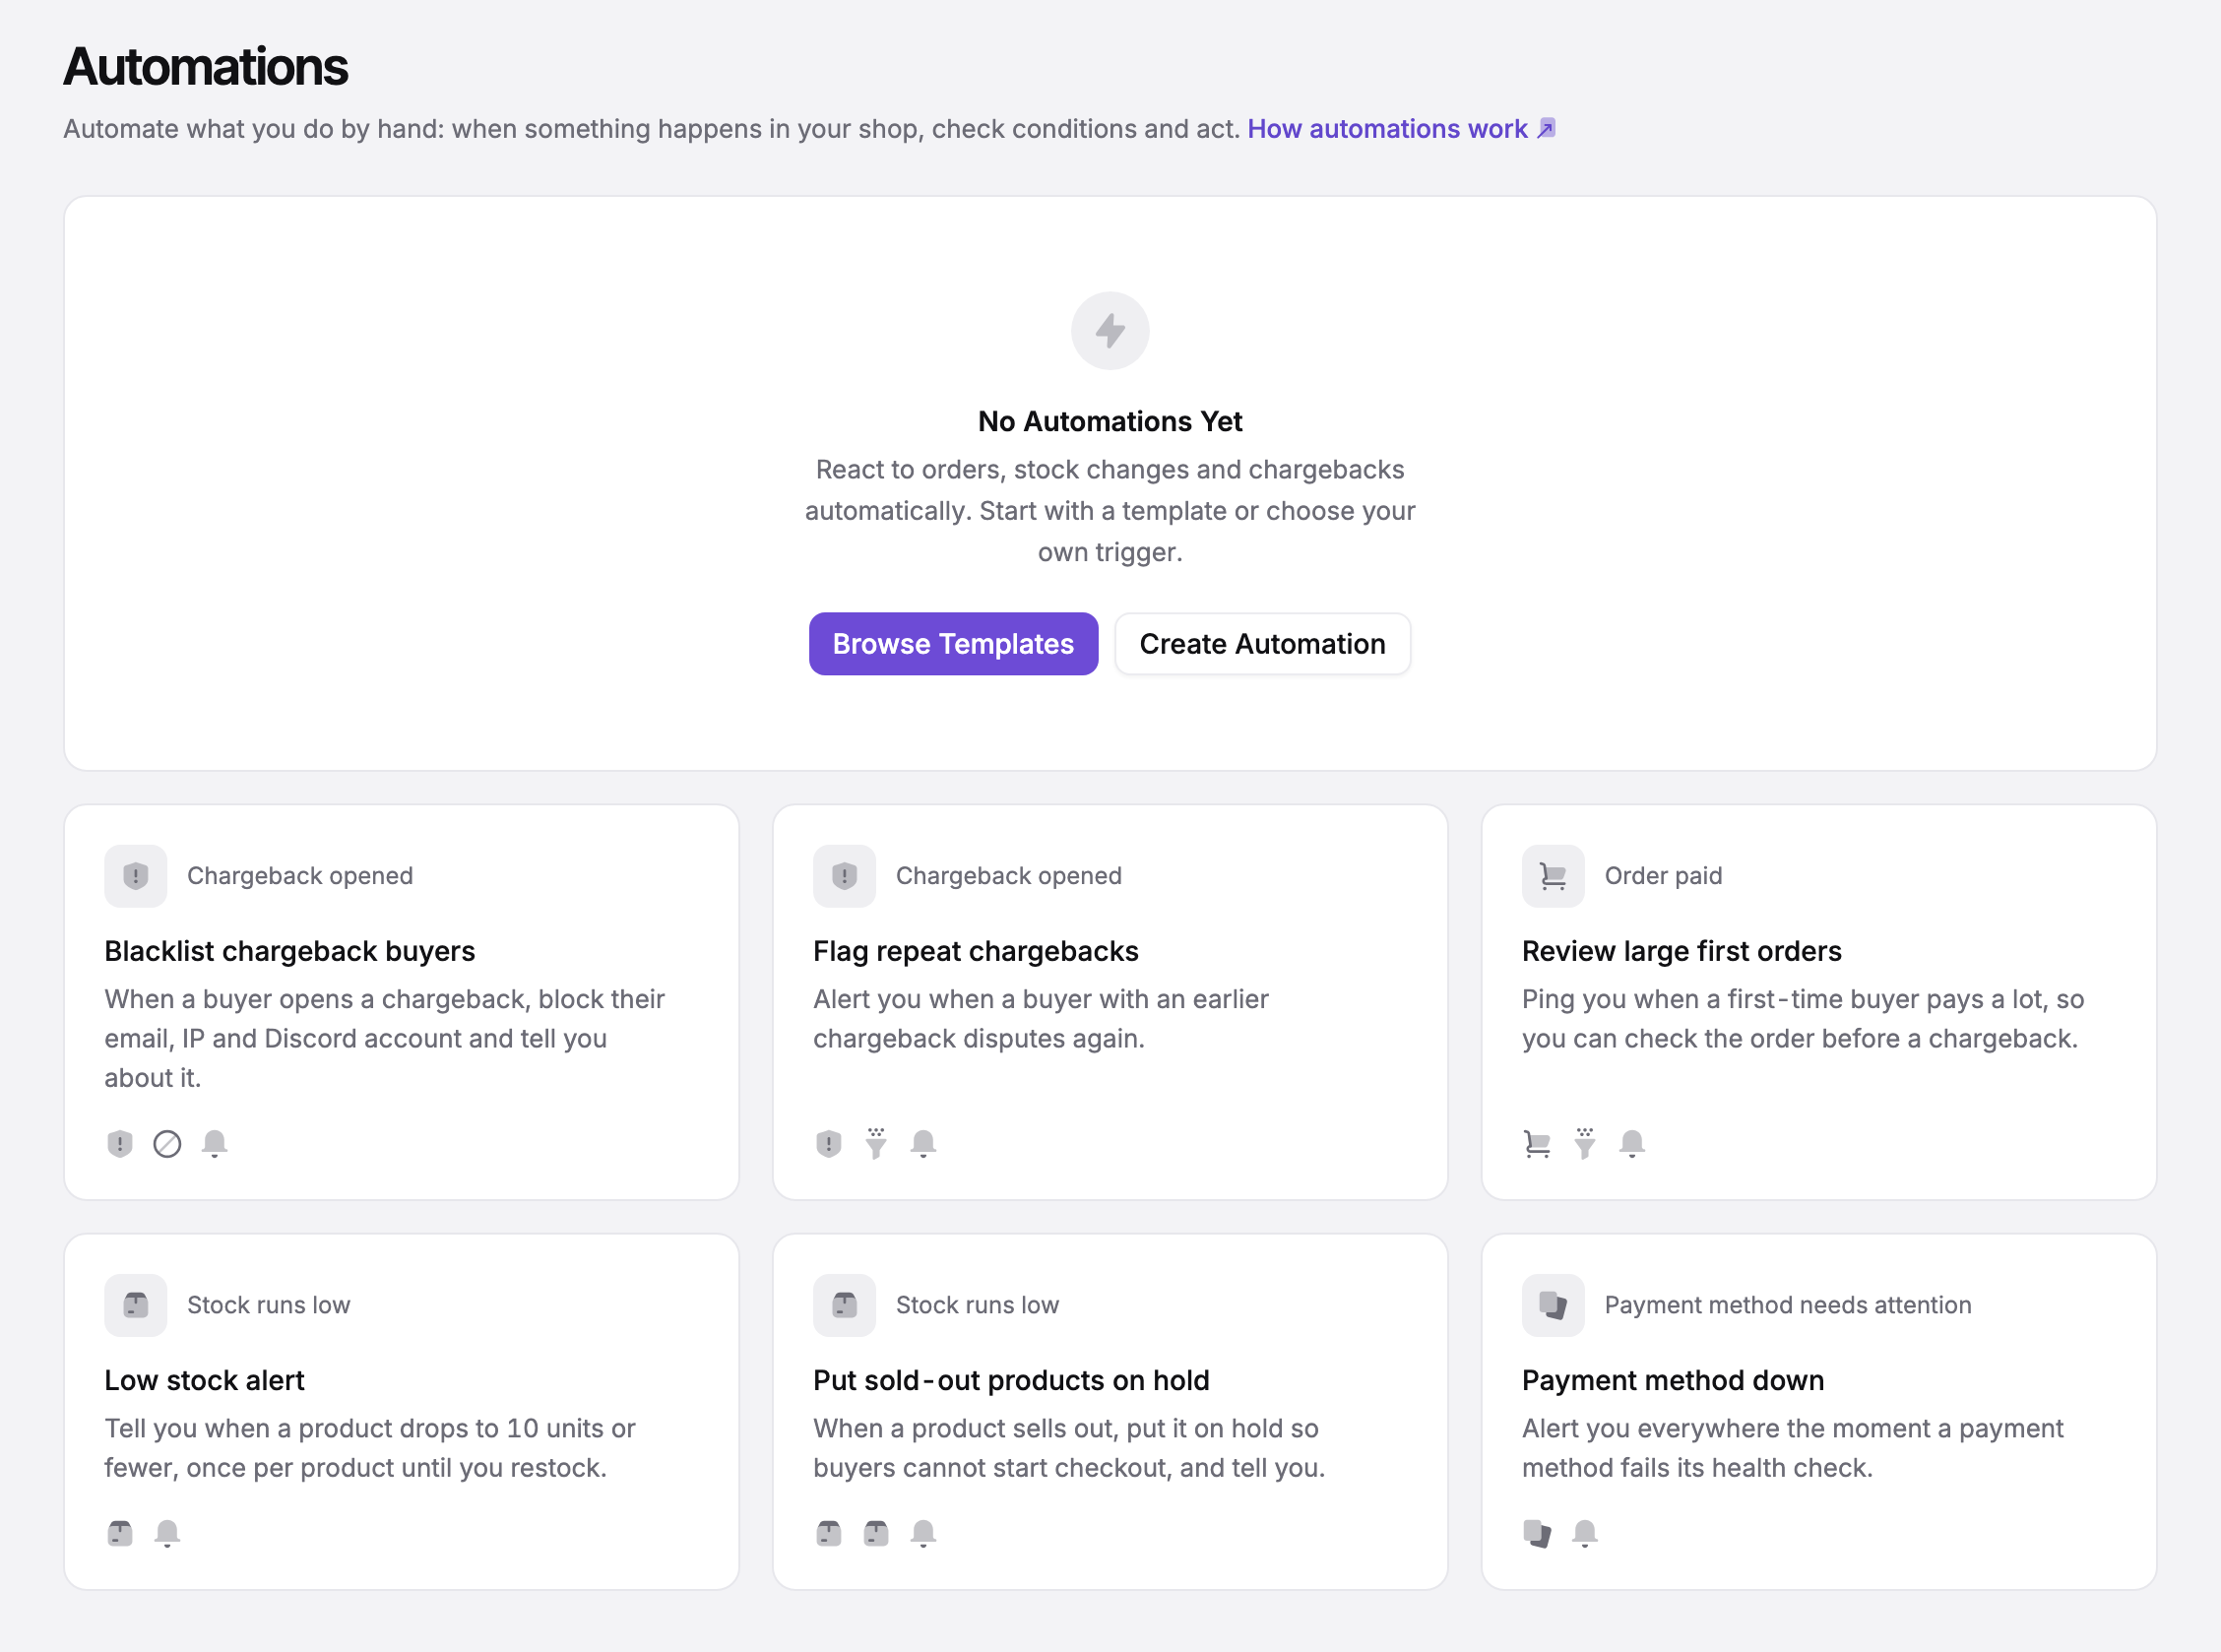The image size is (2221, 1652).
Task: Click the small cards icon at bottom of Payment method down
Action: [x=1537, y=1533]
